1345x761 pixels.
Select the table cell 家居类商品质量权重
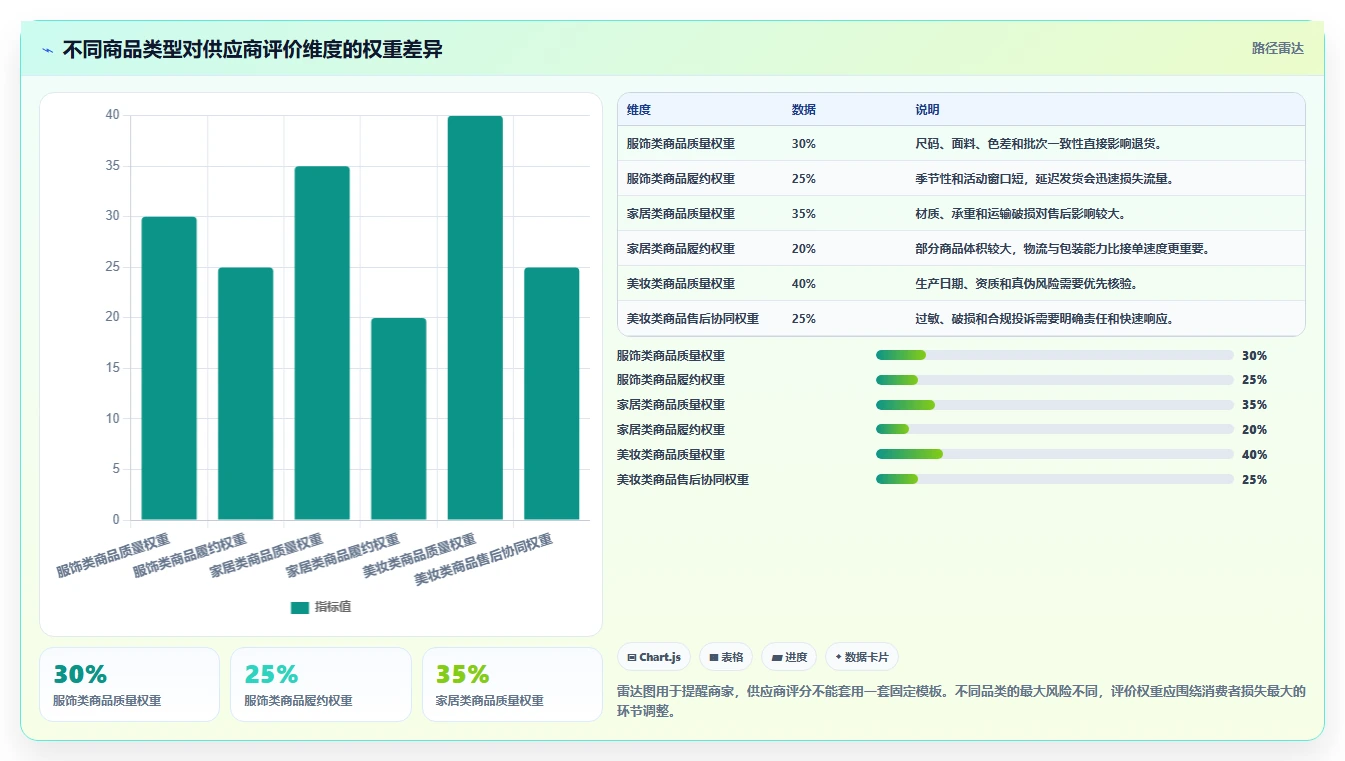[x=681, y=214]
